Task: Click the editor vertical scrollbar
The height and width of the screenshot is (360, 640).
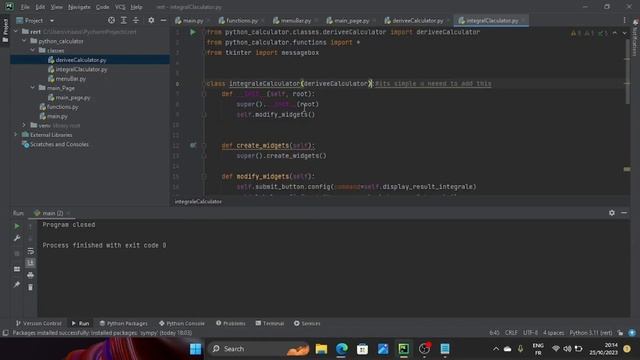Action: click(x=627, y=71)
